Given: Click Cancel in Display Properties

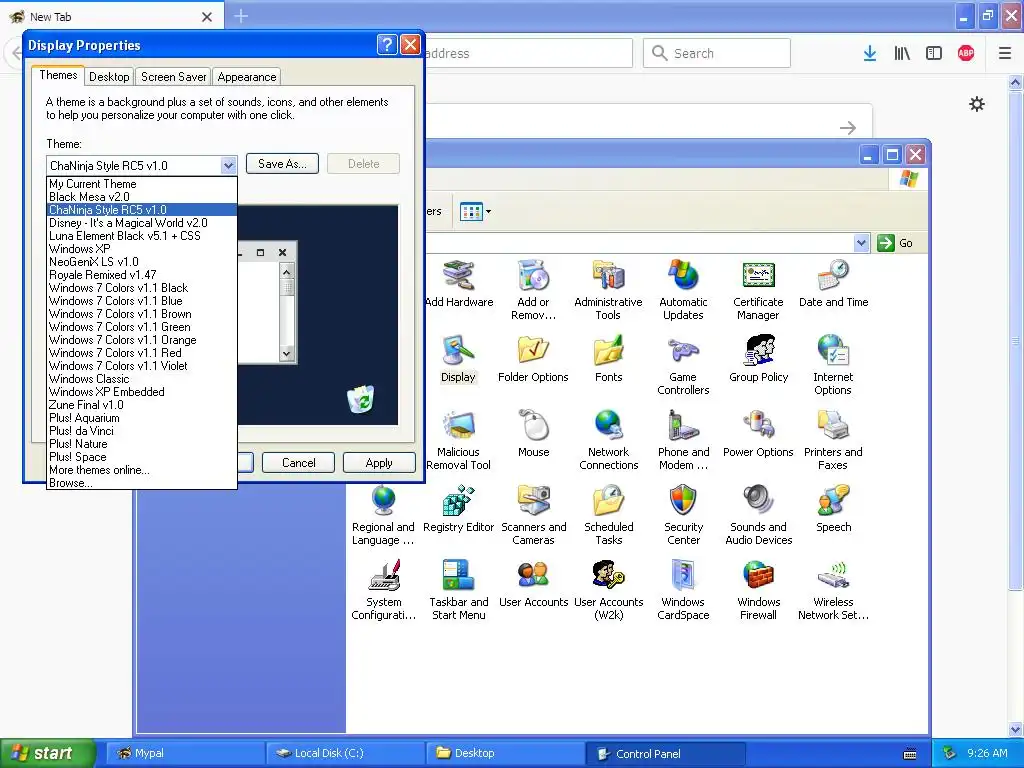Looking at the screenshot, I should click(298, 462).
